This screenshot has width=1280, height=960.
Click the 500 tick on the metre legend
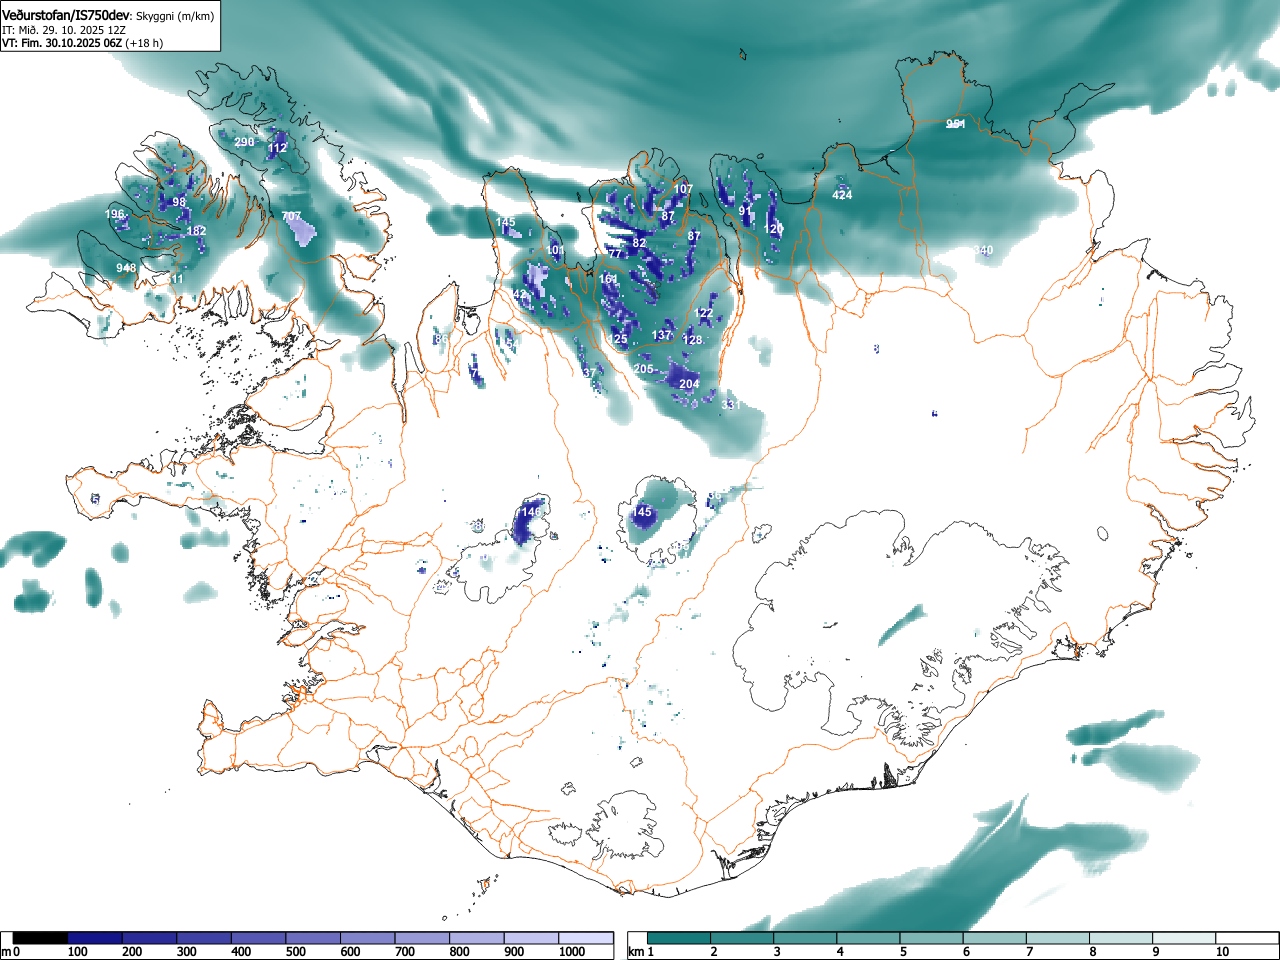tap(296, 952)
